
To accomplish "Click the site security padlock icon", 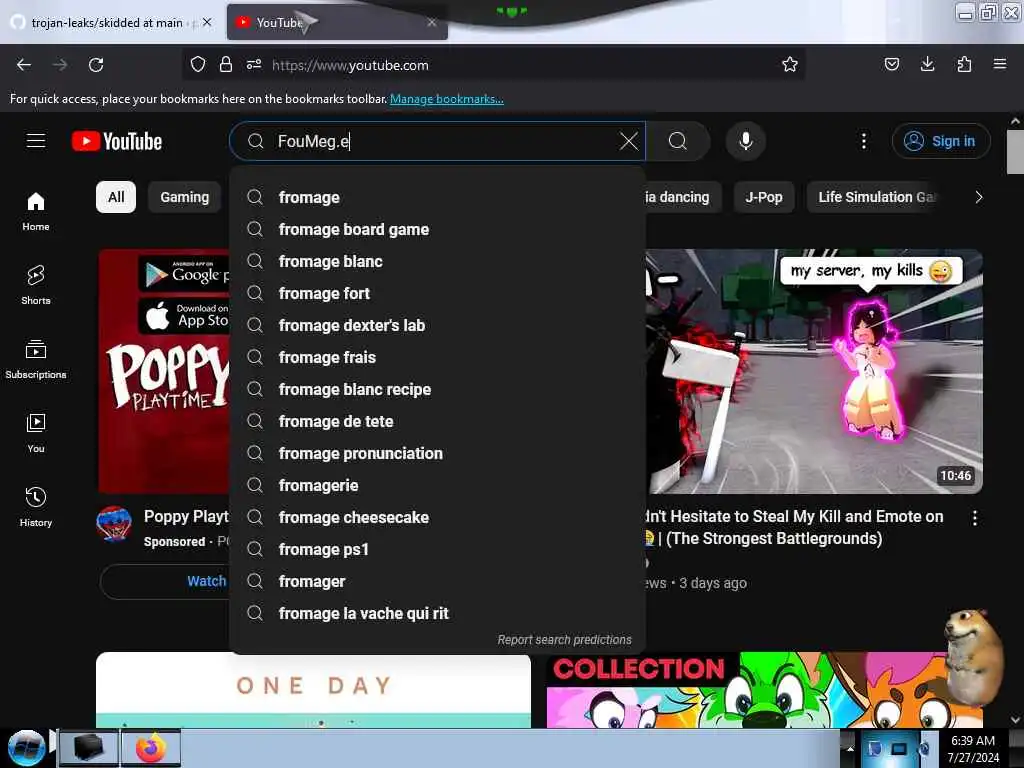I will 226,65.
